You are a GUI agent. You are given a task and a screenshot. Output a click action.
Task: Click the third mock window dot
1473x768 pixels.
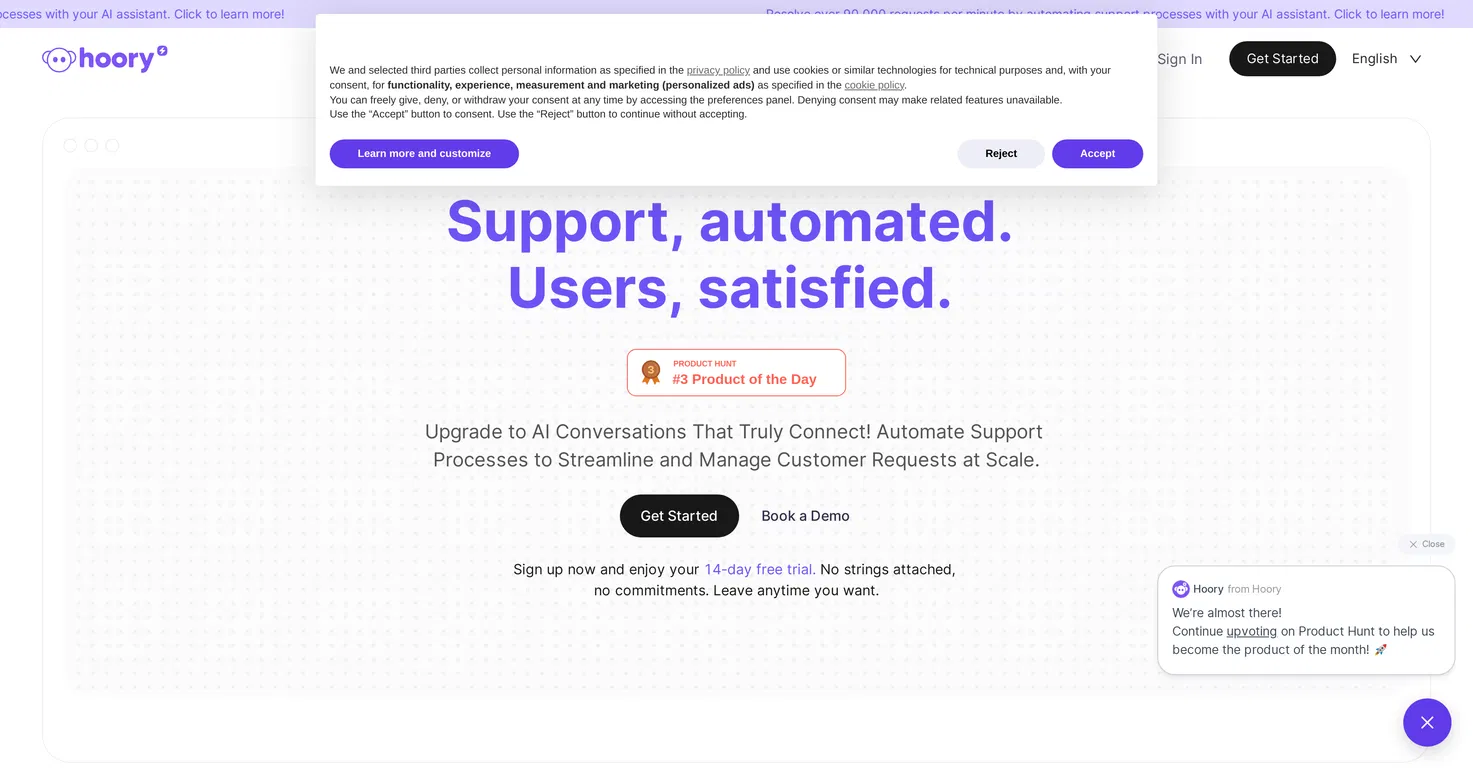coord(112,145)
